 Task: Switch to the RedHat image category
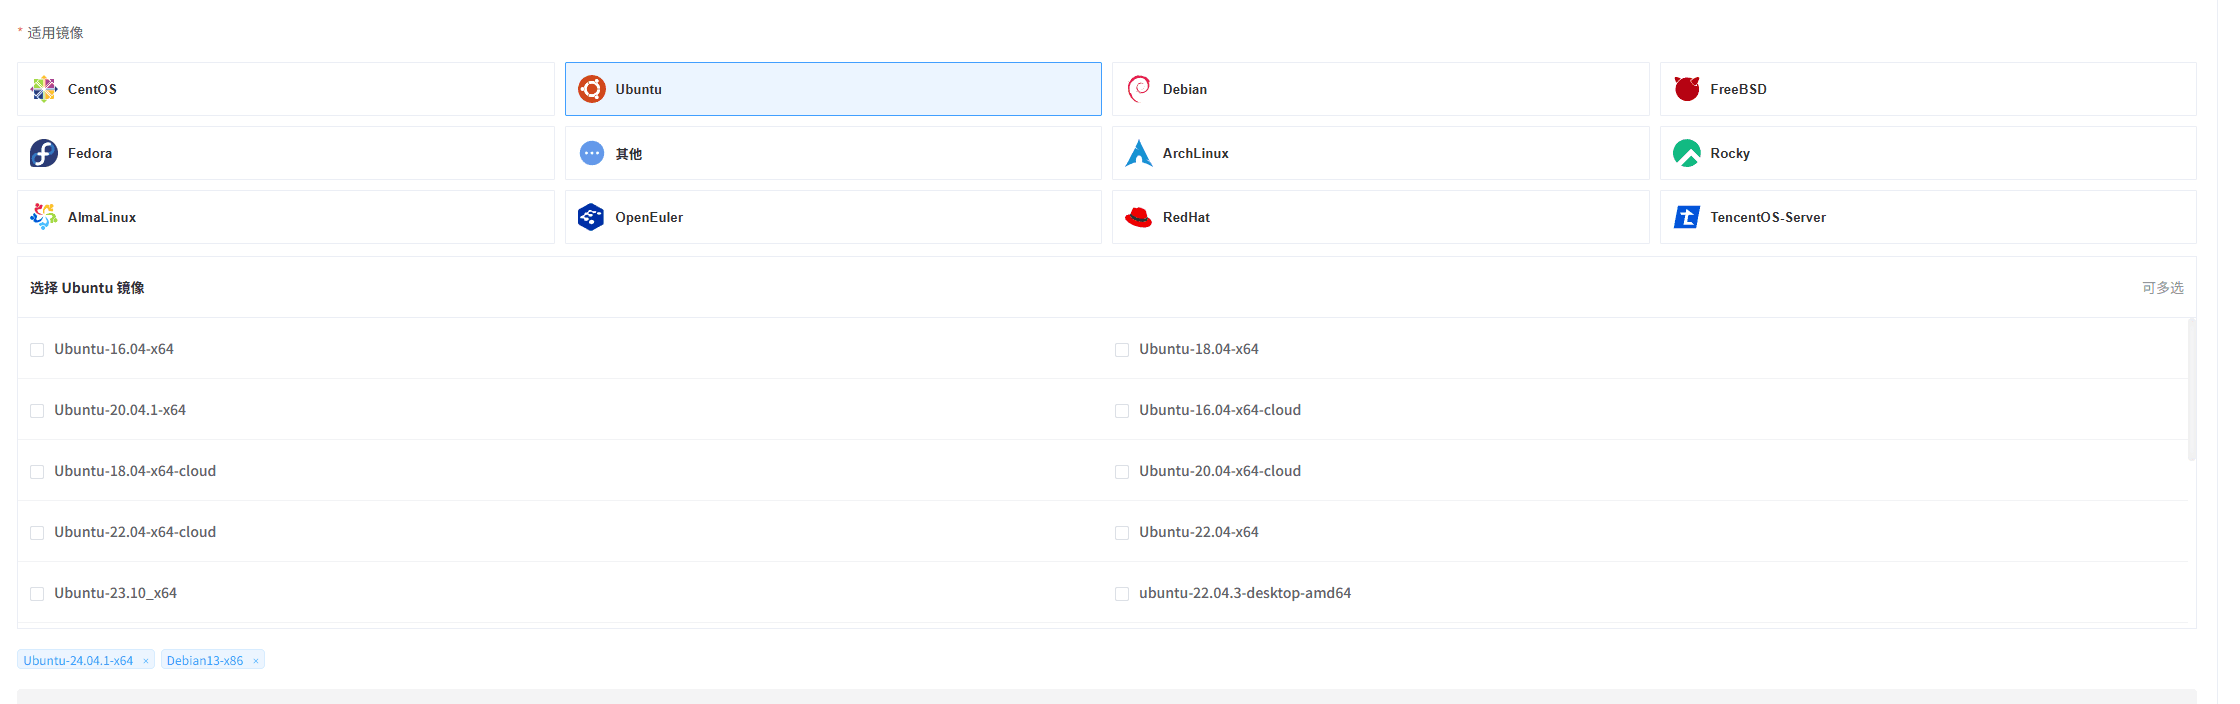[x=1381, y=217]
